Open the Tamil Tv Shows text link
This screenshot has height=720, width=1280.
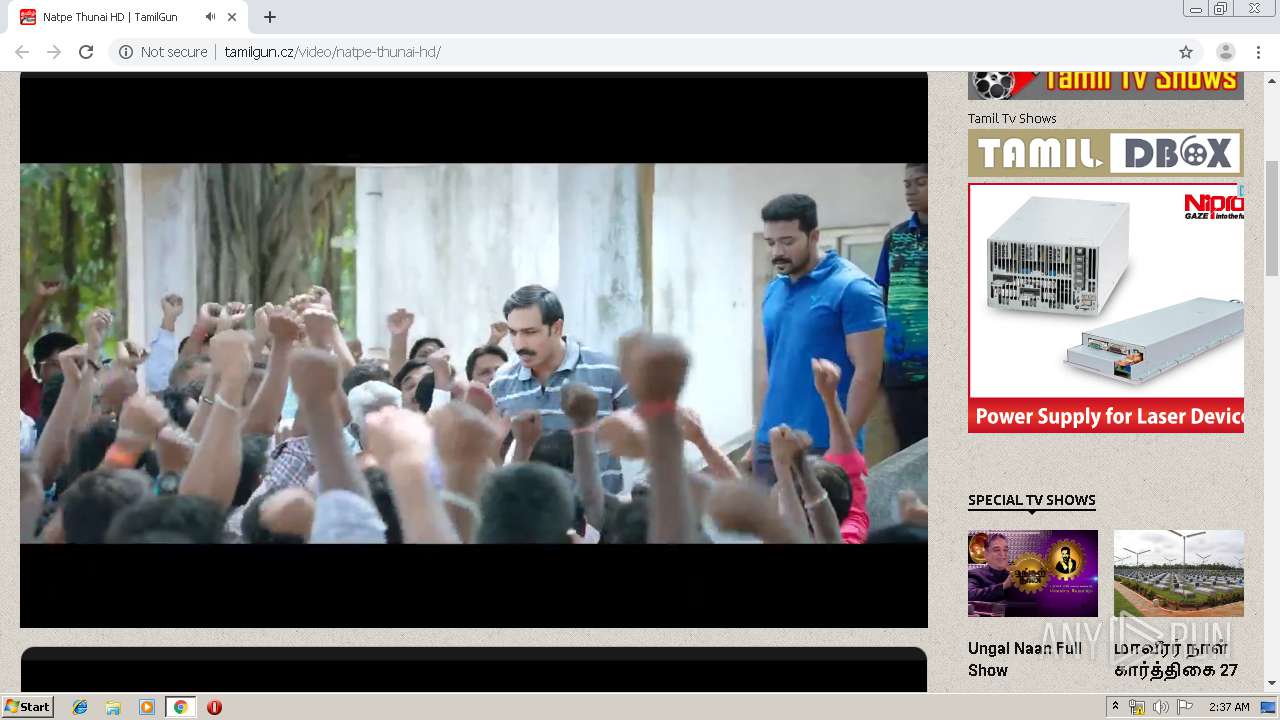tap(1012, 118)
